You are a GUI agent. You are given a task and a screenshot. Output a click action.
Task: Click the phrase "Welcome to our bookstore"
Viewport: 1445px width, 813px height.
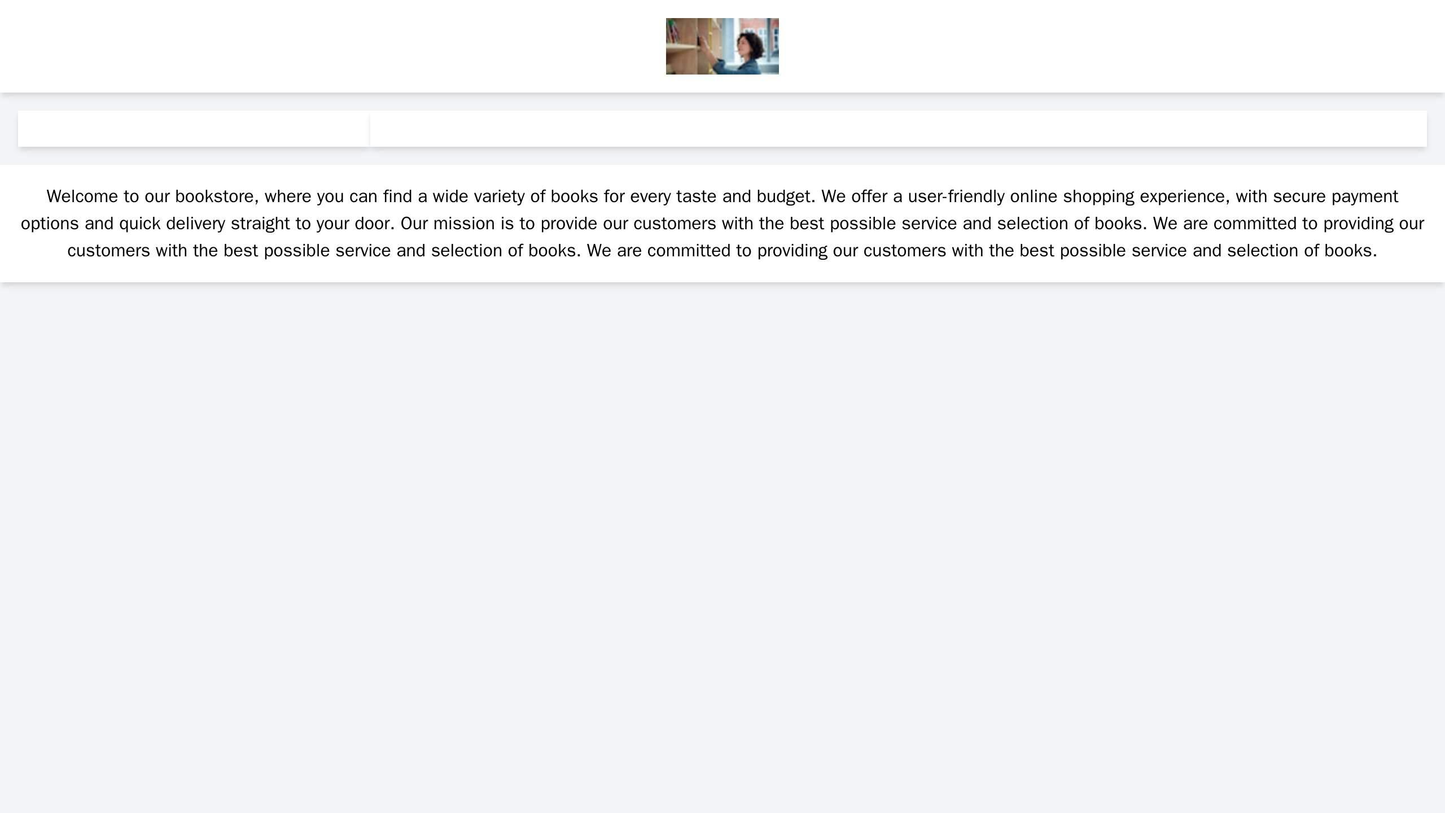pos(153,196)
